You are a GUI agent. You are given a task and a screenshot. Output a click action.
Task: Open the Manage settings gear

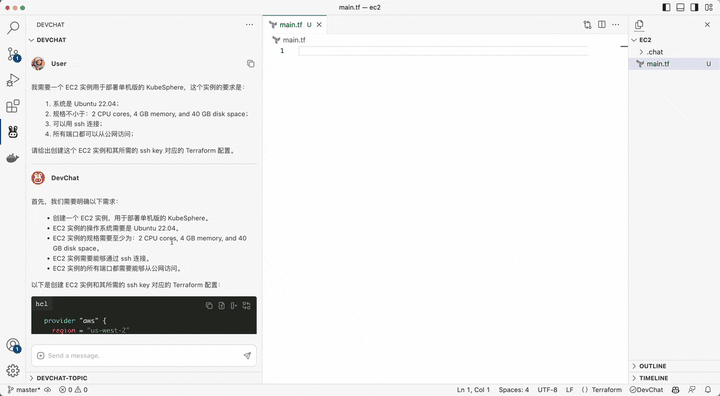coord(13,370)
